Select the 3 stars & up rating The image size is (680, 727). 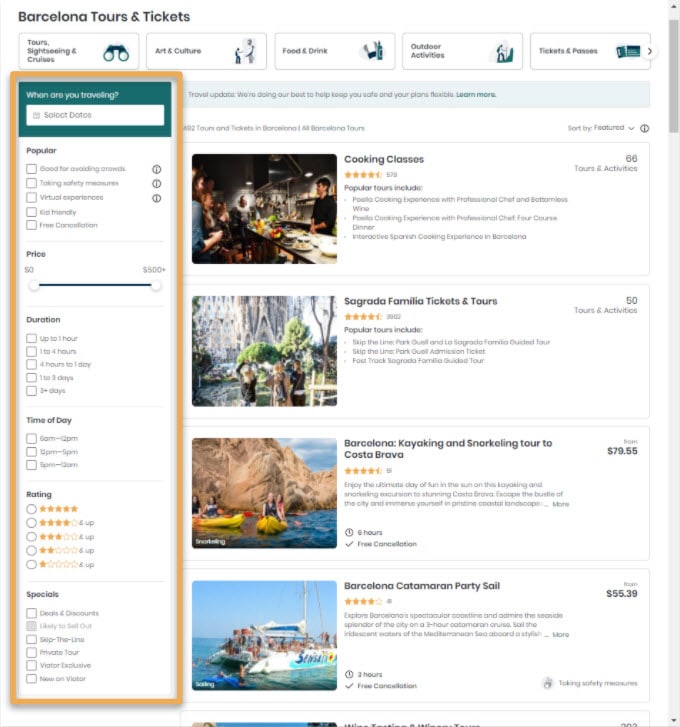(31, 536)
